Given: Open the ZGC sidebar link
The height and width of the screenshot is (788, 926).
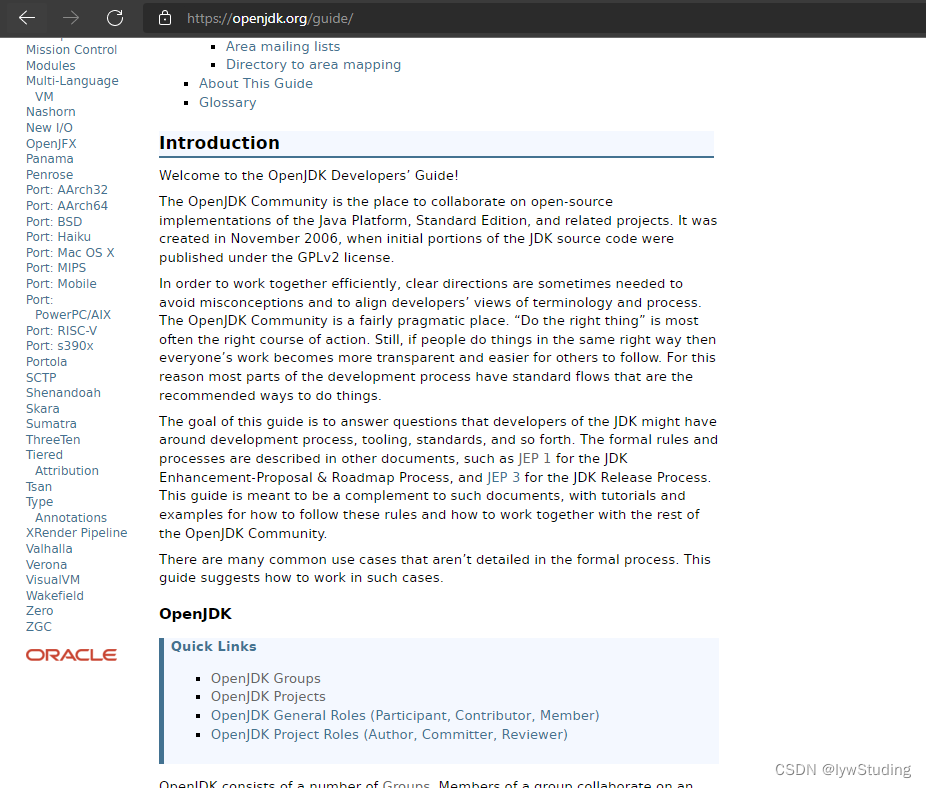Looking at the screenshot, I should point(39,627).
